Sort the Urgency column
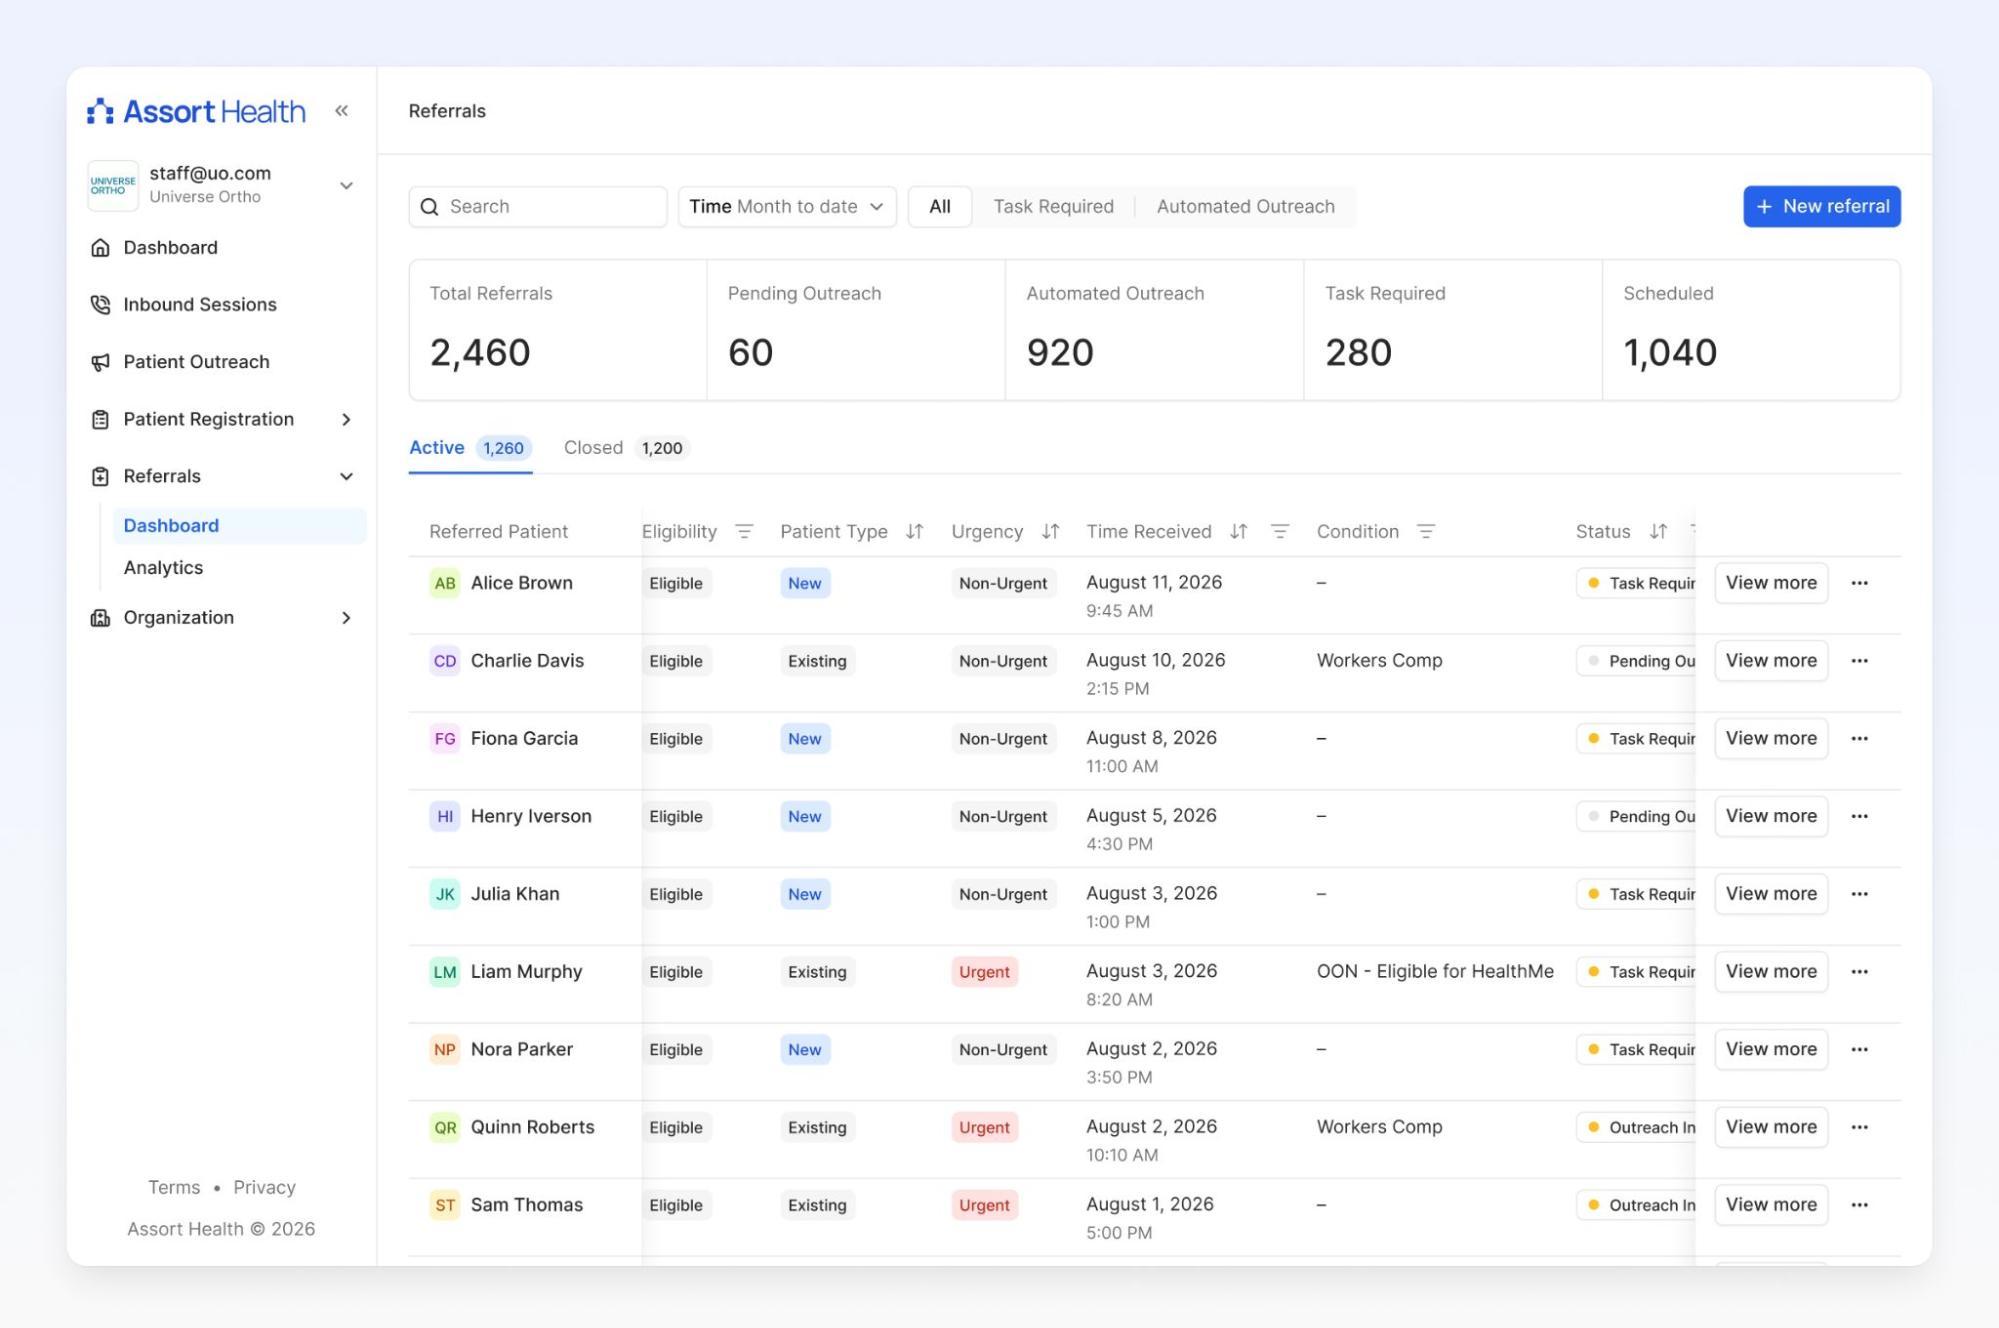 1050,532
